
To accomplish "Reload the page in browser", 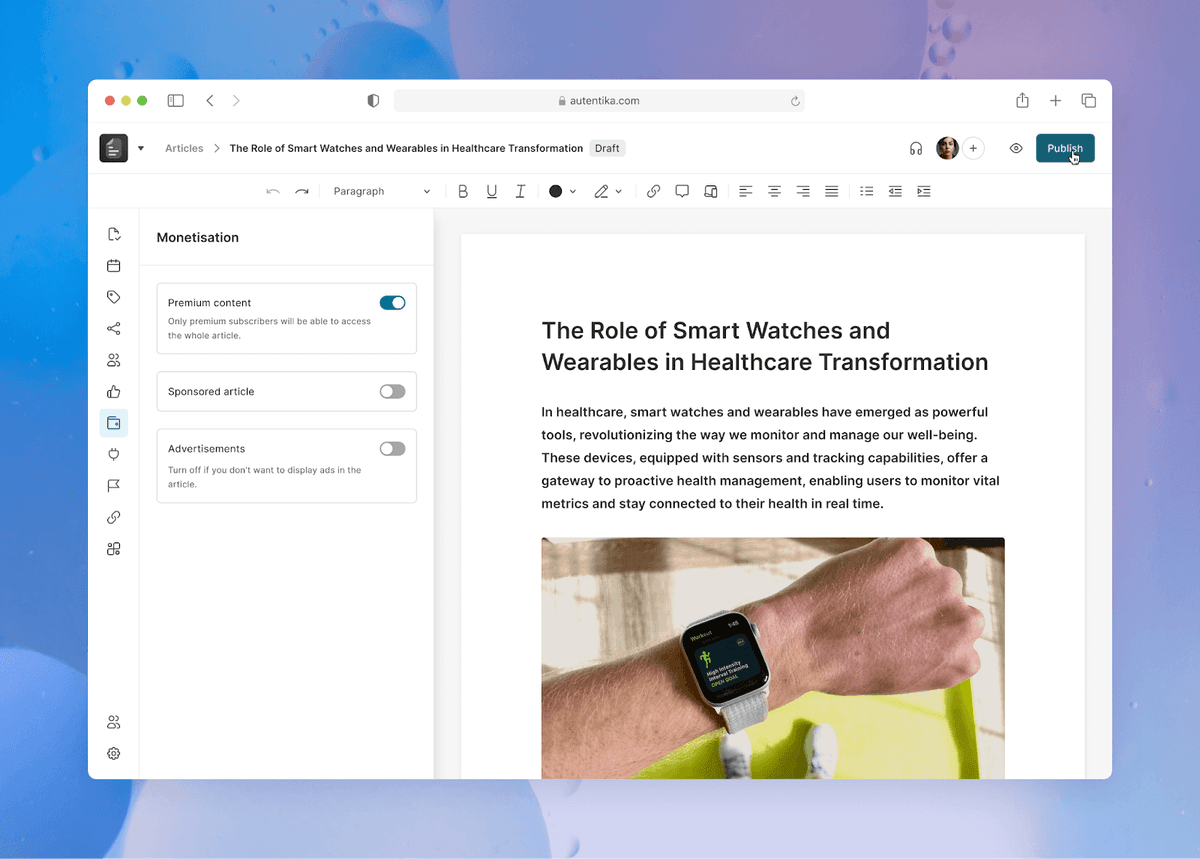I will click(795, 101).
